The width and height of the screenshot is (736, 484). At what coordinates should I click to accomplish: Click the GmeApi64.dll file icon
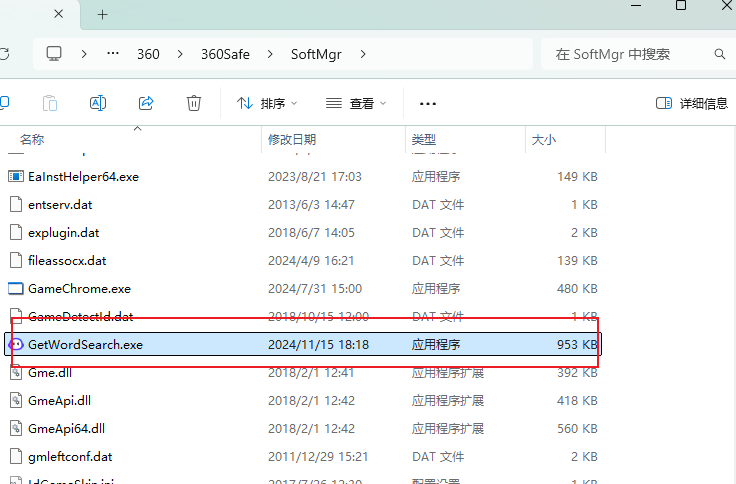pyautogui.click(x=16, y=429)
